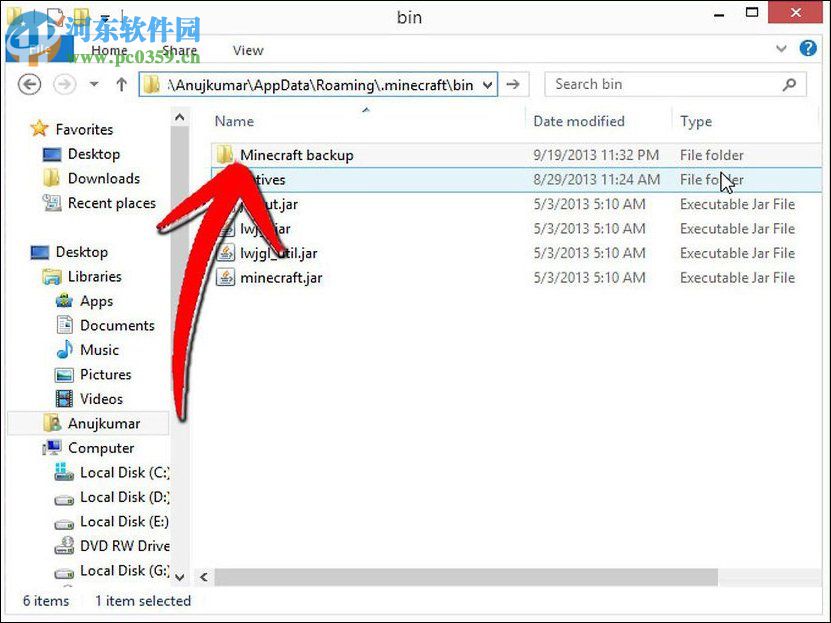The width and height of the screenshot is (831, 623).
Task: Minimize the bin window
Action: point(719,15)
